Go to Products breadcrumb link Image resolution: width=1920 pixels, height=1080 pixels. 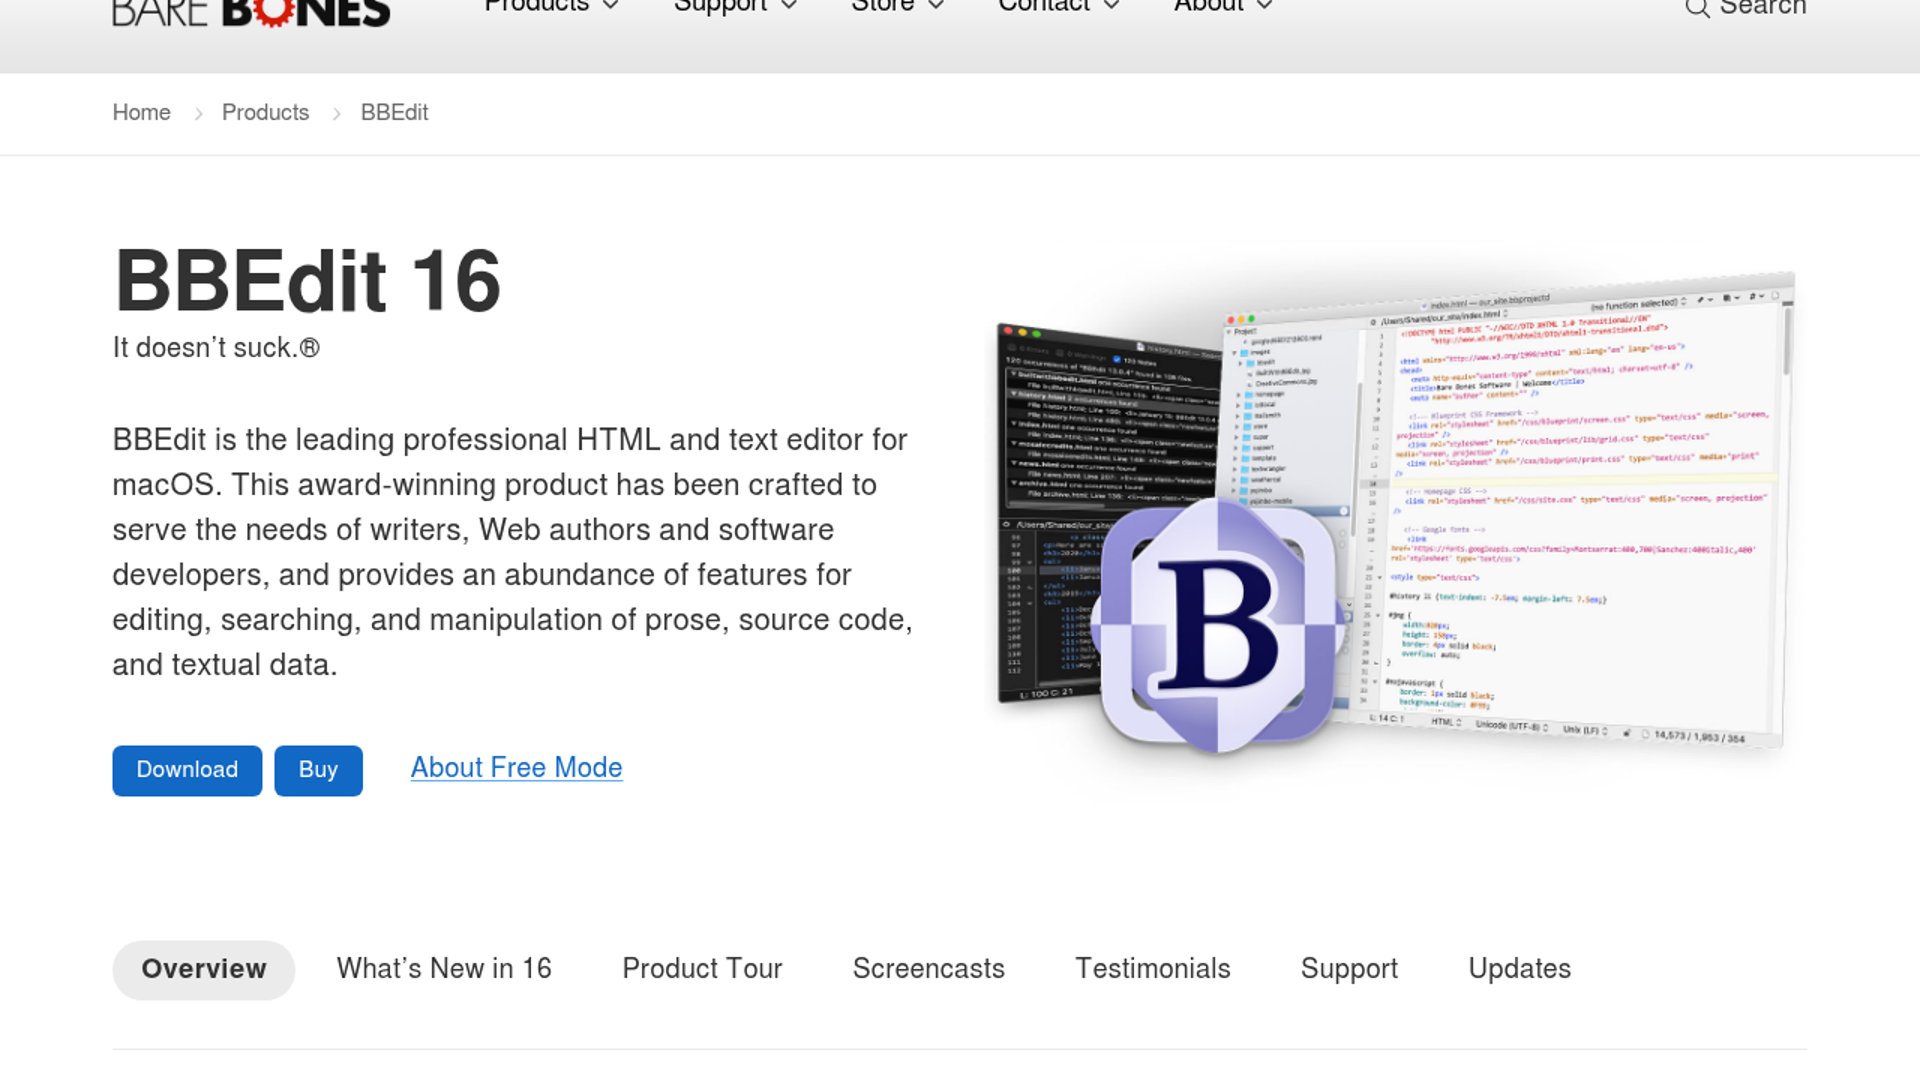click(265, 113)
